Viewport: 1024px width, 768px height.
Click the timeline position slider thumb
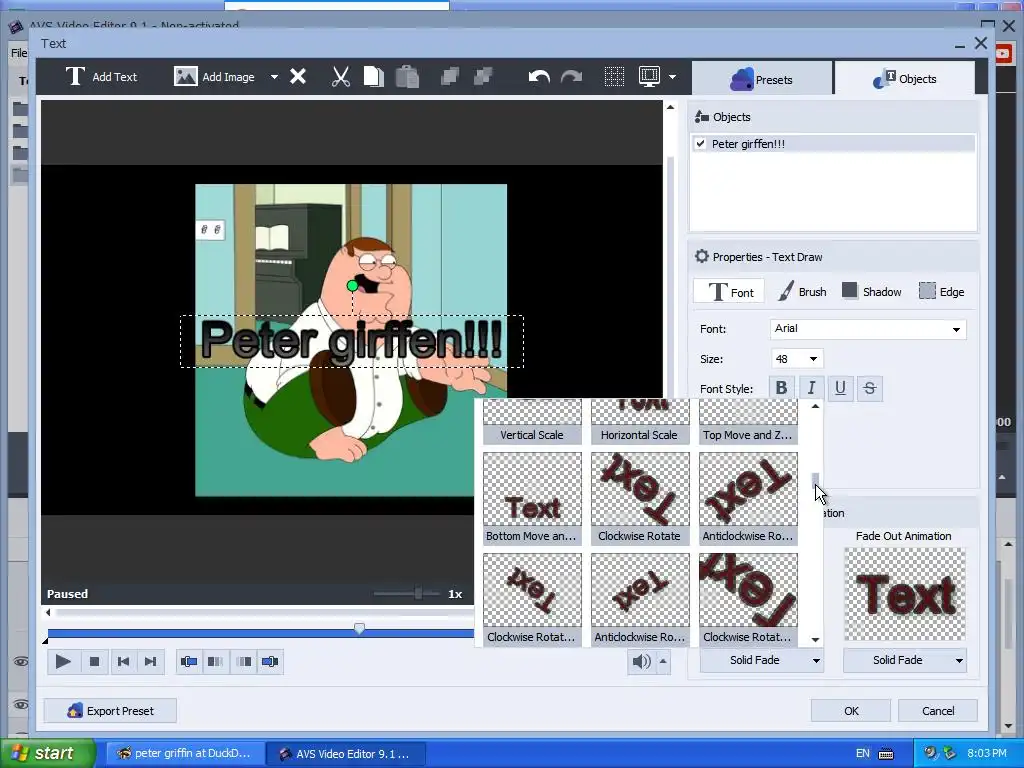[359, 628]
